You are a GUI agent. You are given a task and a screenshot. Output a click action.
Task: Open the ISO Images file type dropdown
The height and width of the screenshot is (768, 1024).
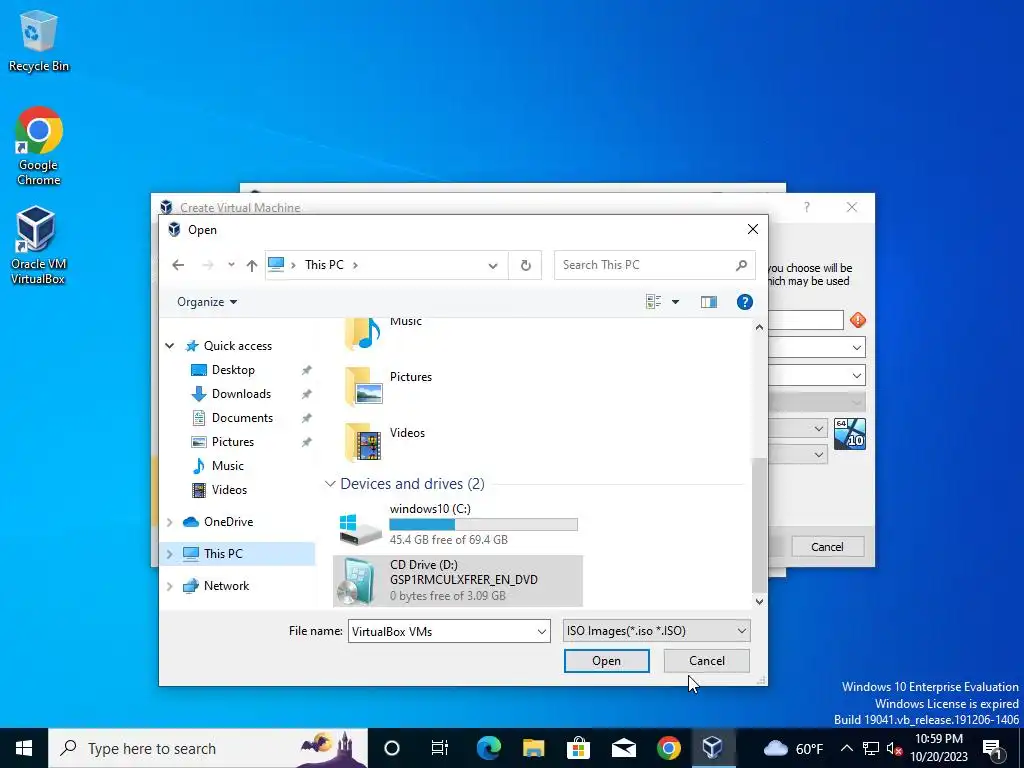click(x=656, y=631)
